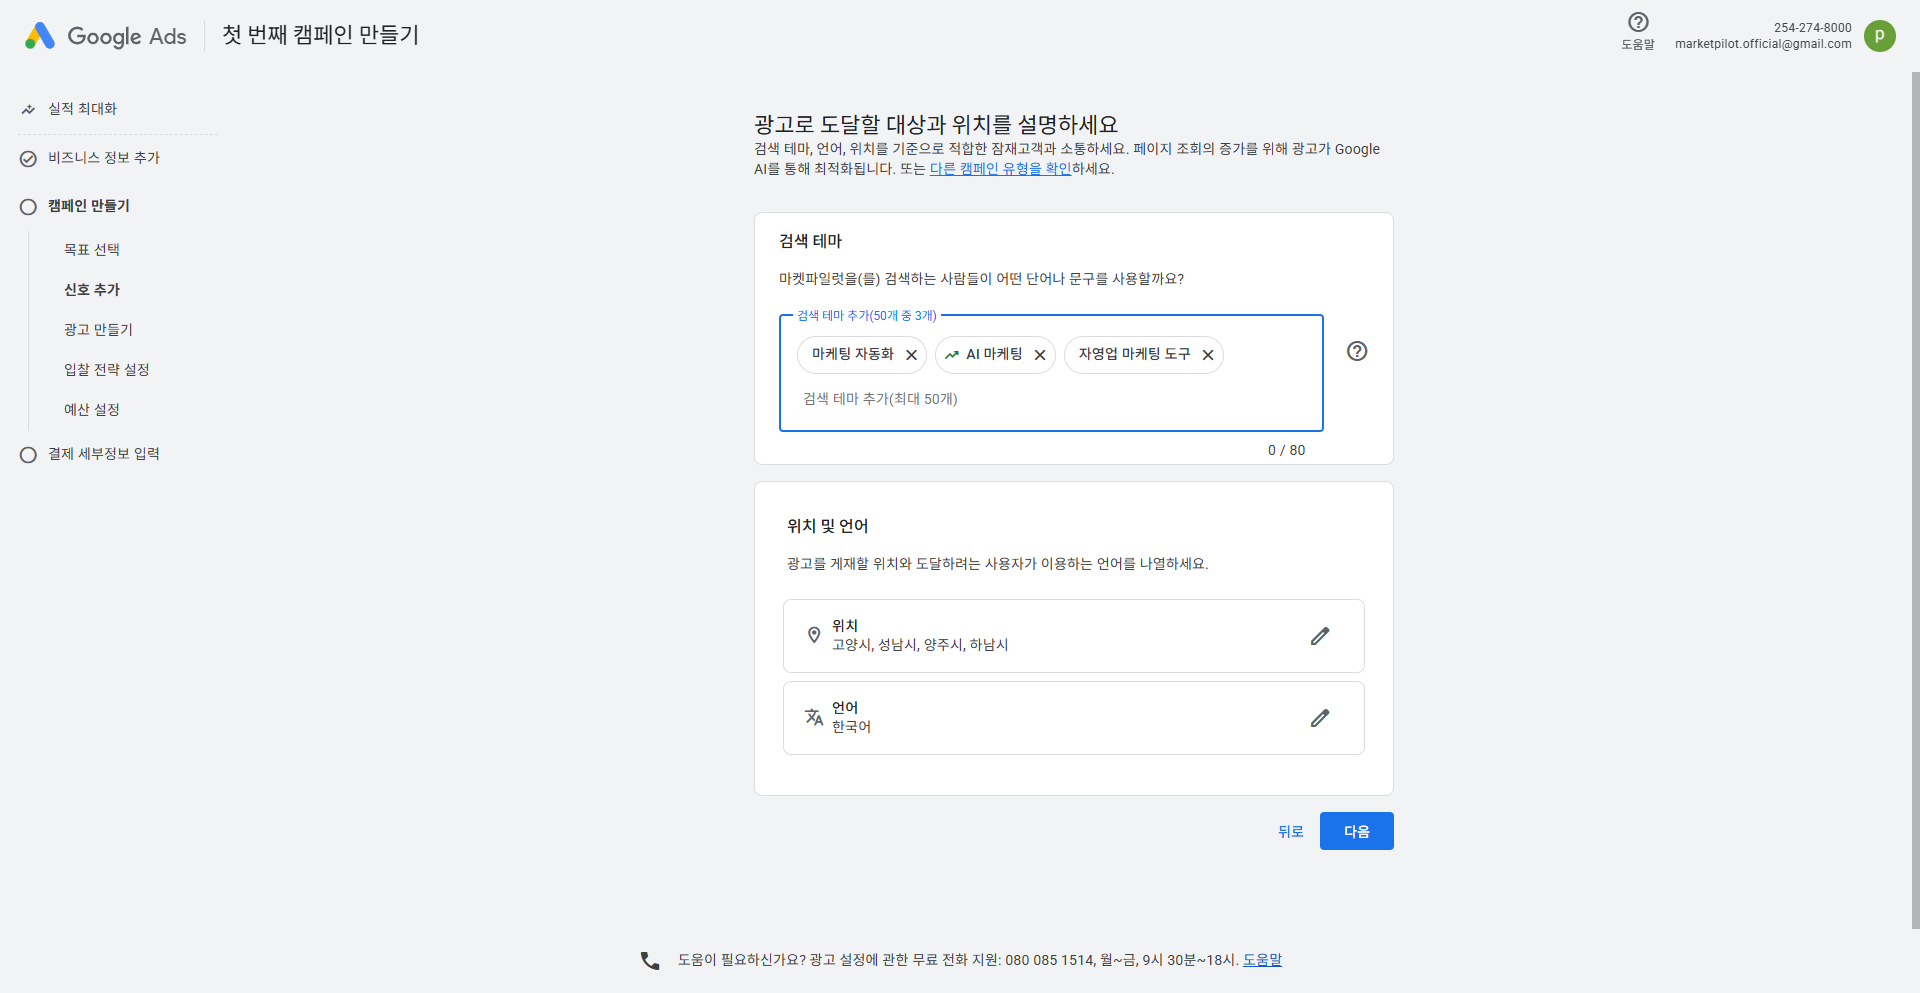
Task: Edit the 위치 setting with pencil icon
Action: (x=1320, y=636)
